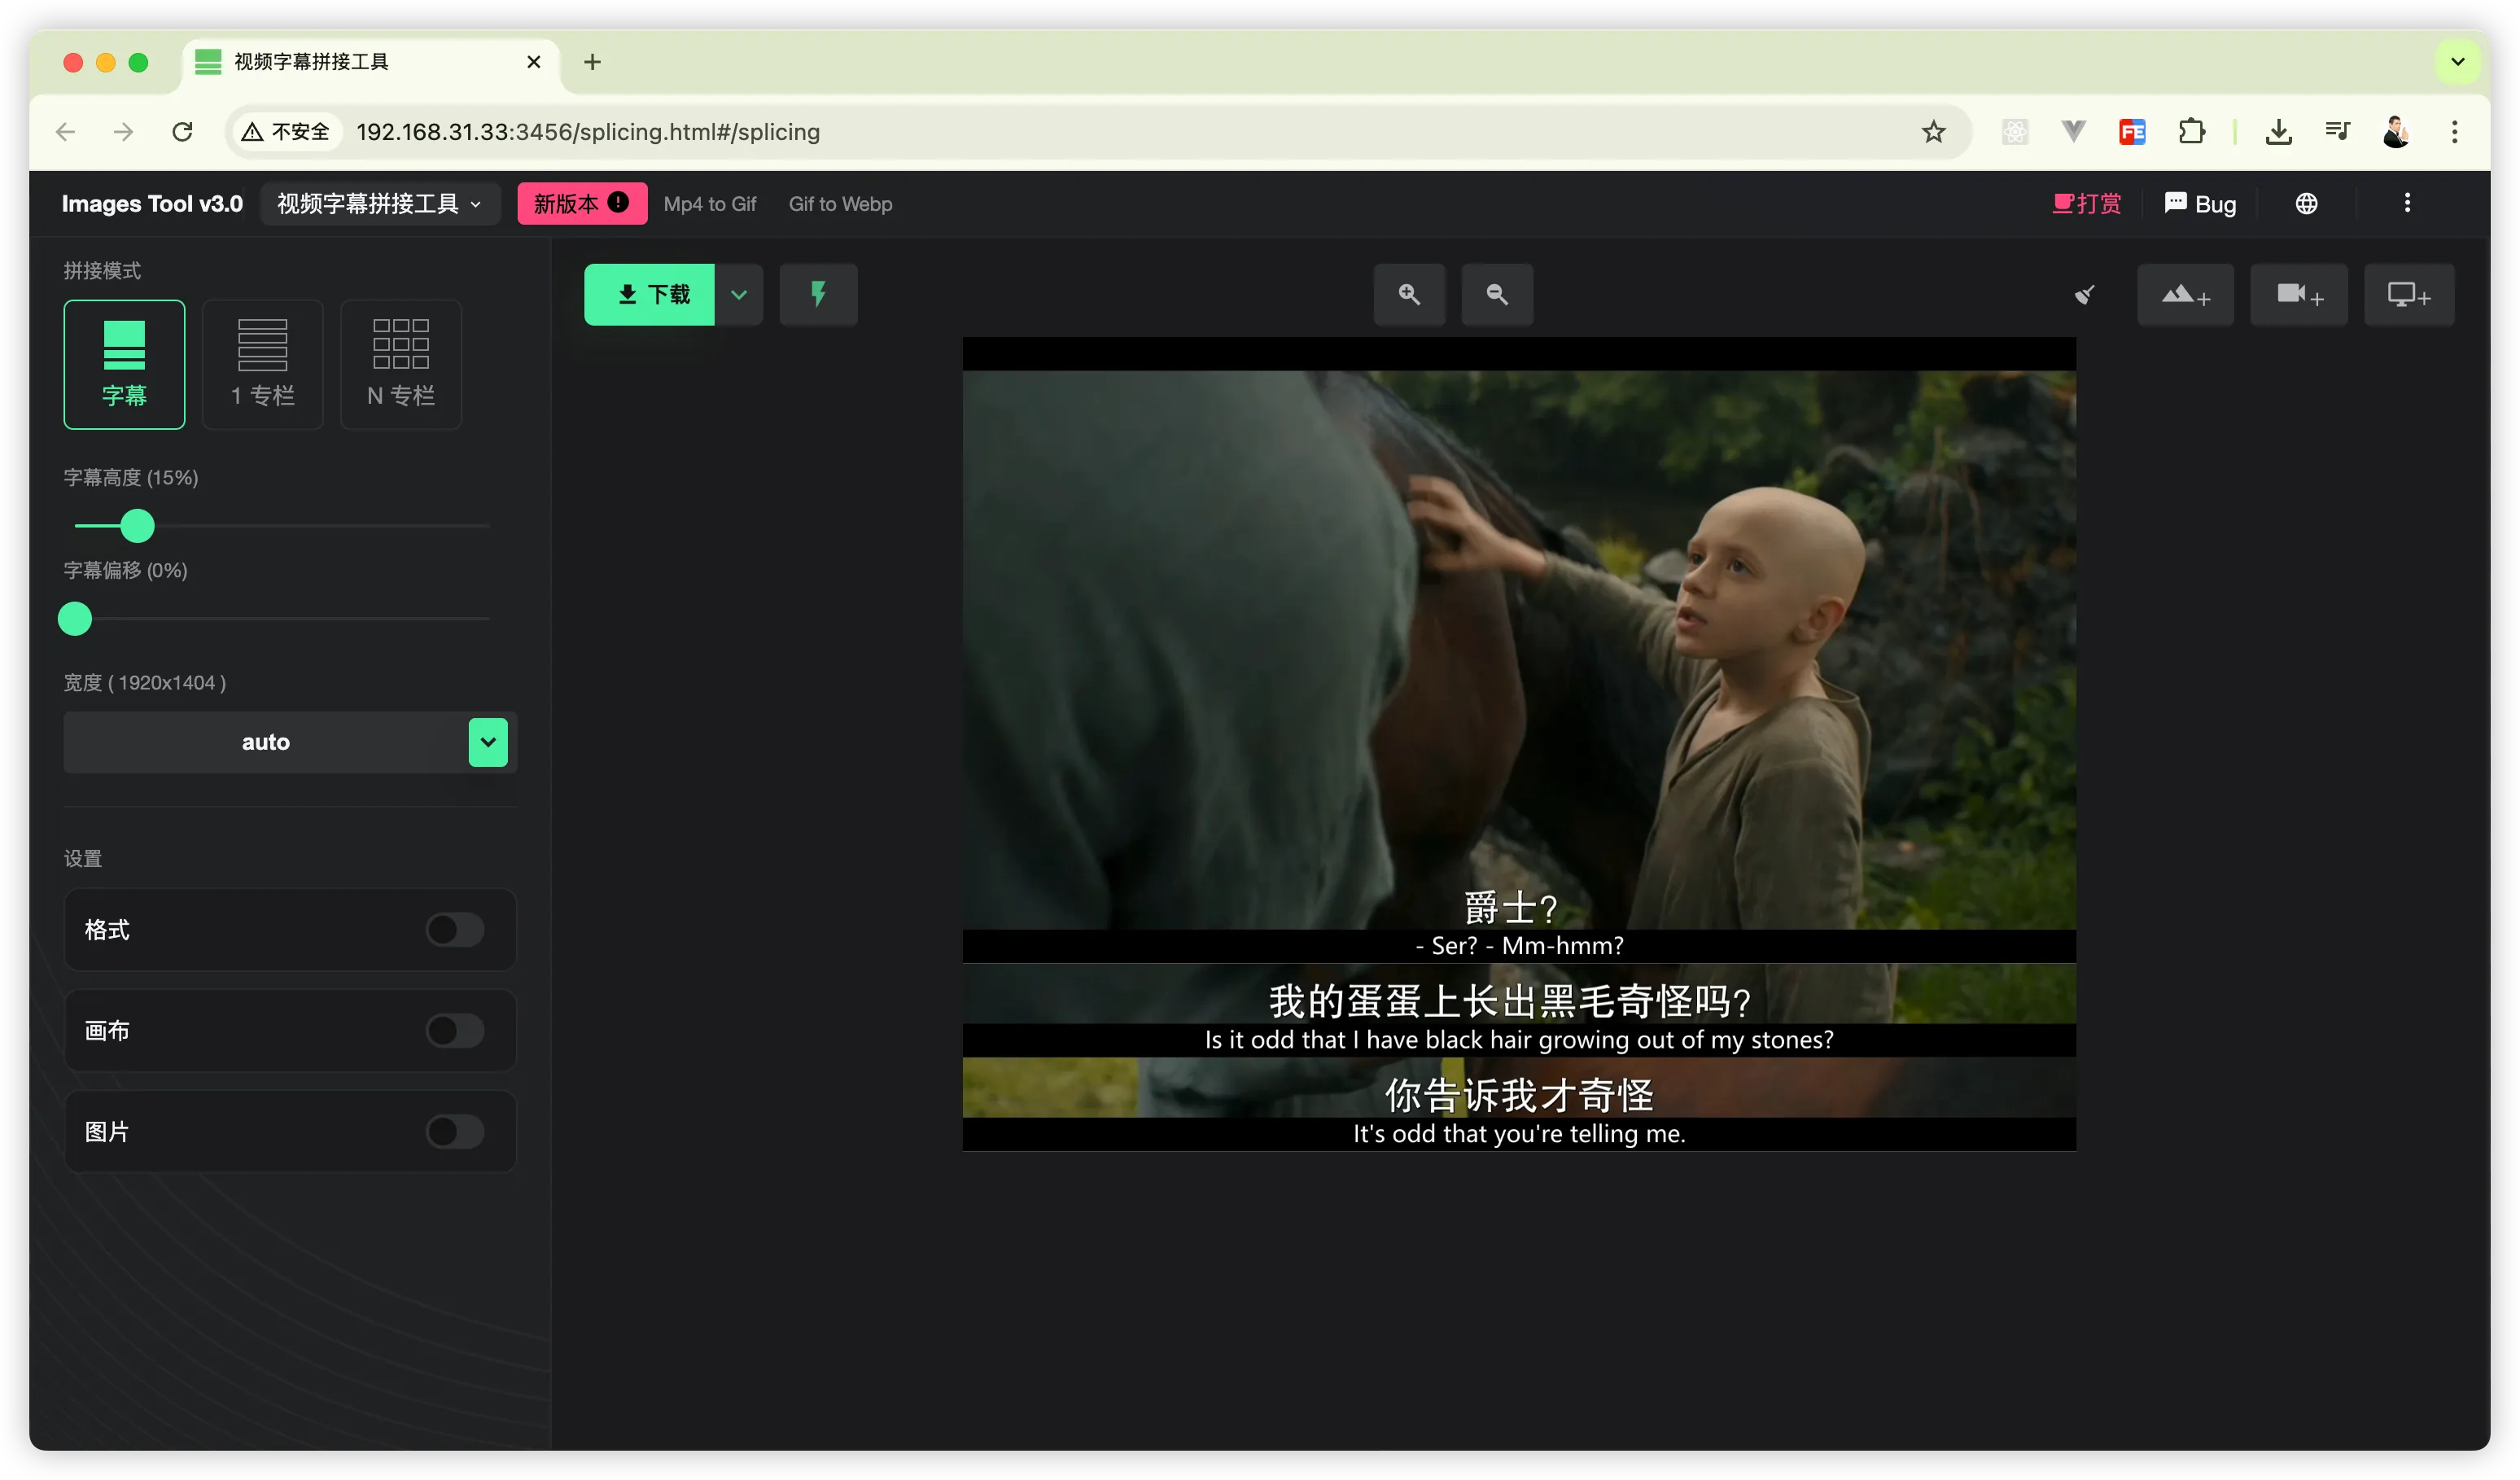This screenshot has width=2520, height=1480.
Task: Open a new browser tab
Action: [593, 62]
